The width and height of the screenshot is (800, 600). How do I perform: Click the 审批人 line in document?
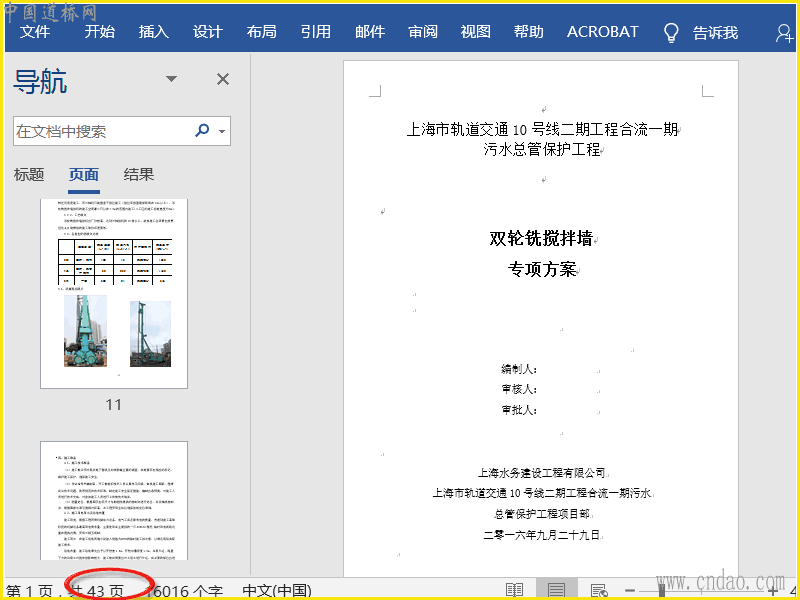point(519,410)
